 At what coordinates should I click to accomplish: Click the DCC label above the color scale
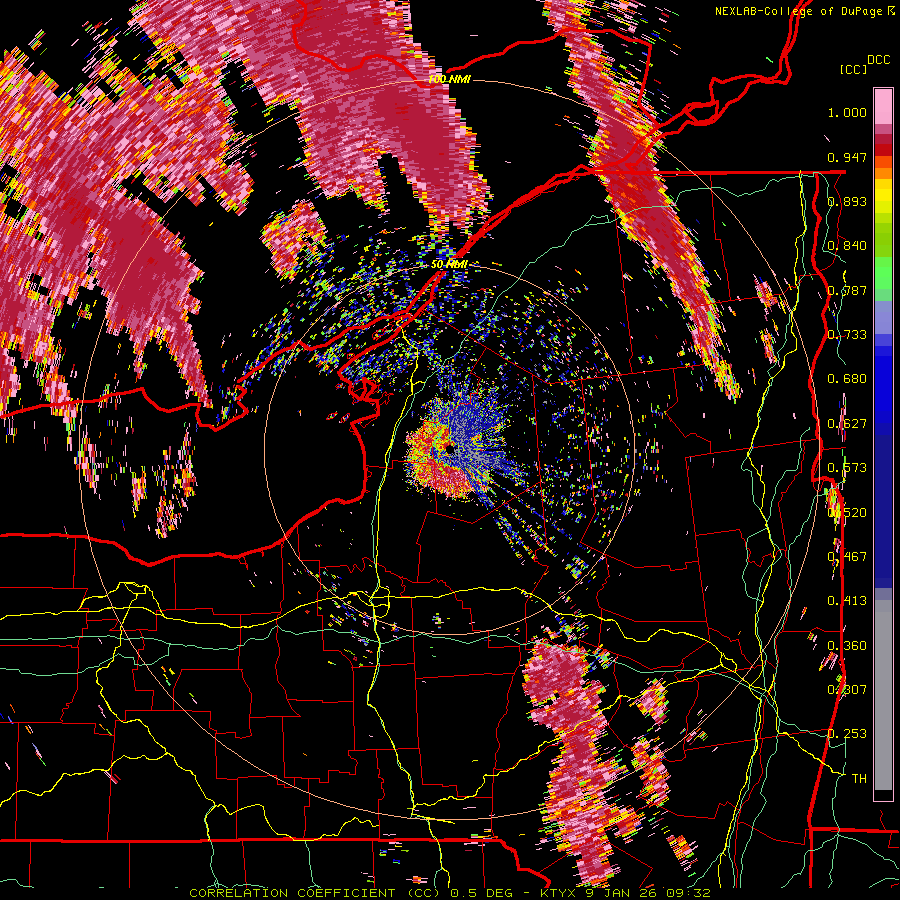coord(878,60)
